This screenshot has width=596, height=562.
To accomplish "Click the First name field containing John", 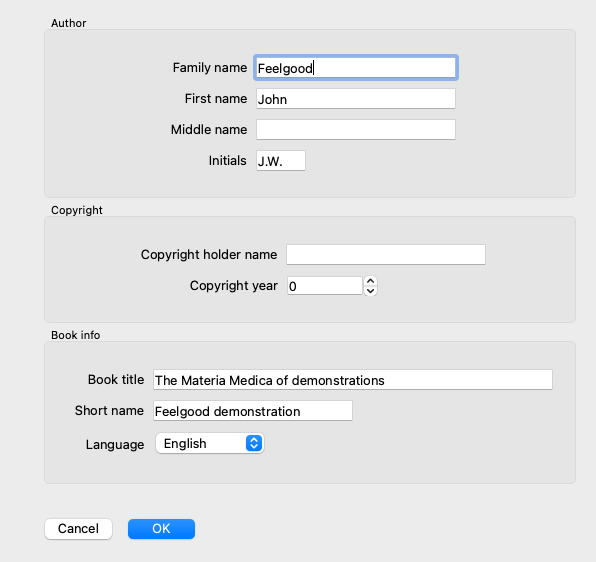I will coord(356,99).
